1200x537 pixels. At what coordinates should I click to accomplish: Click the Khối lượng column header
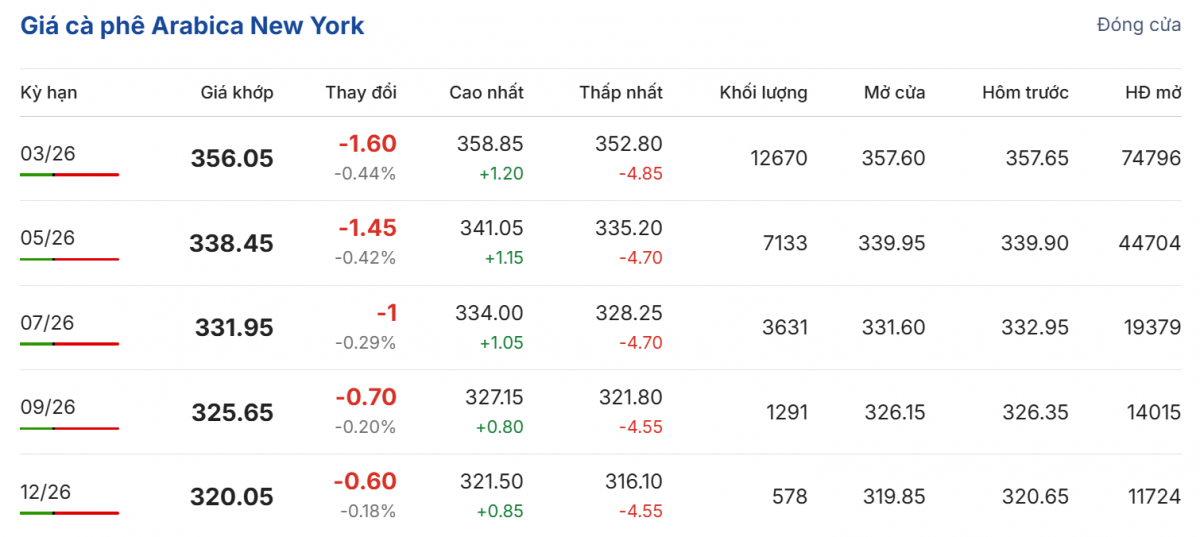pos(763,93)
